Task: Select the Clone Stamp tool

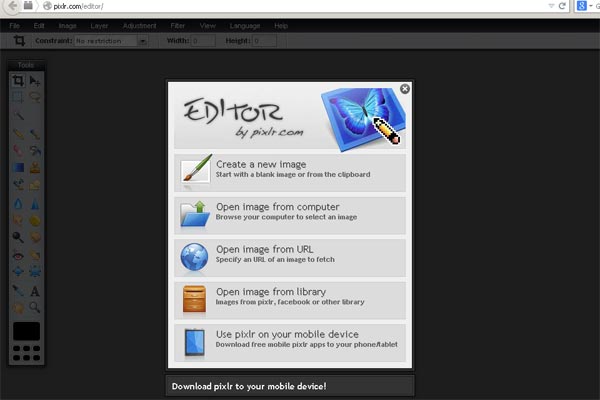Action: point(35,167)
